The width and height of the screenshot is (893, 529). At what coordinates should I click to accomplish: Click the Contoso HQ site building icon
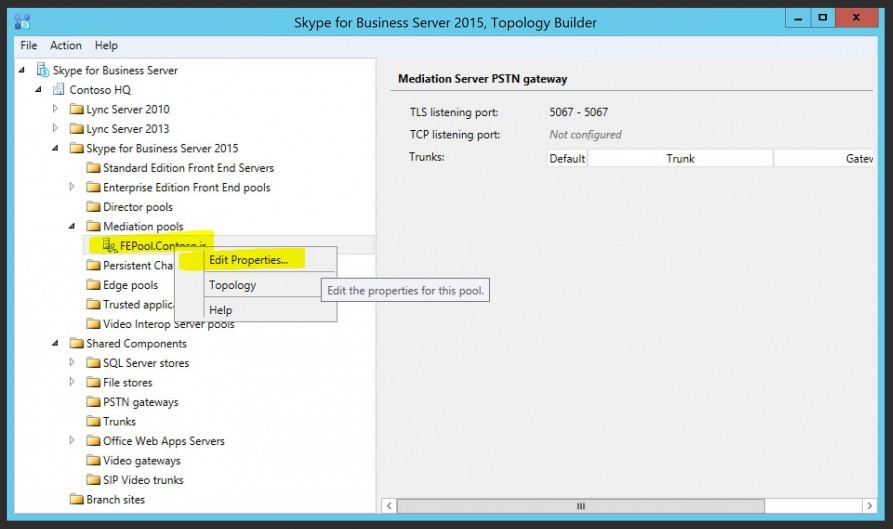tap(58, 89)
